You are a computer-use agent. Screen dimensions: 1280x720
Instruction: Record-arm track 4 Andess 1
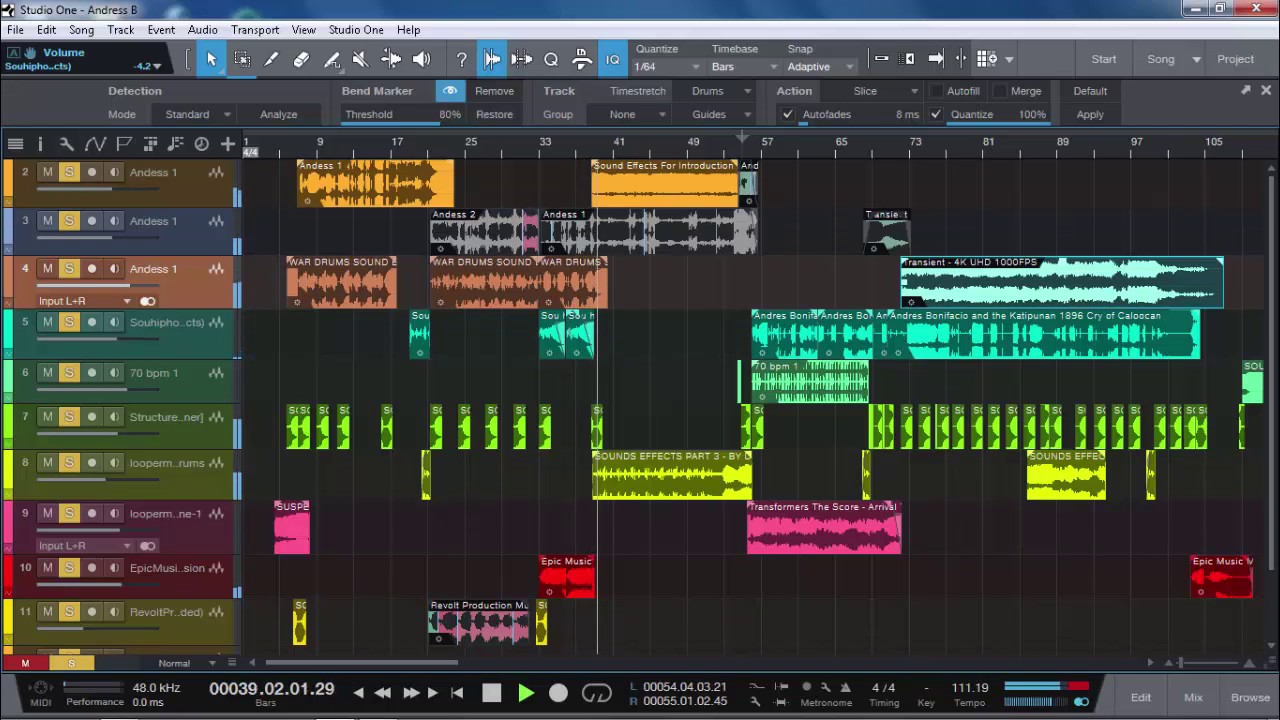point(92,269)
